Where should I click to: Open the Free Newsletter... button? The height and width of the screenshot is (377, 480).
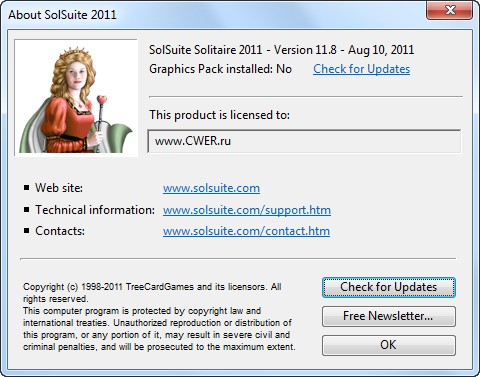(x=389, y=316)
